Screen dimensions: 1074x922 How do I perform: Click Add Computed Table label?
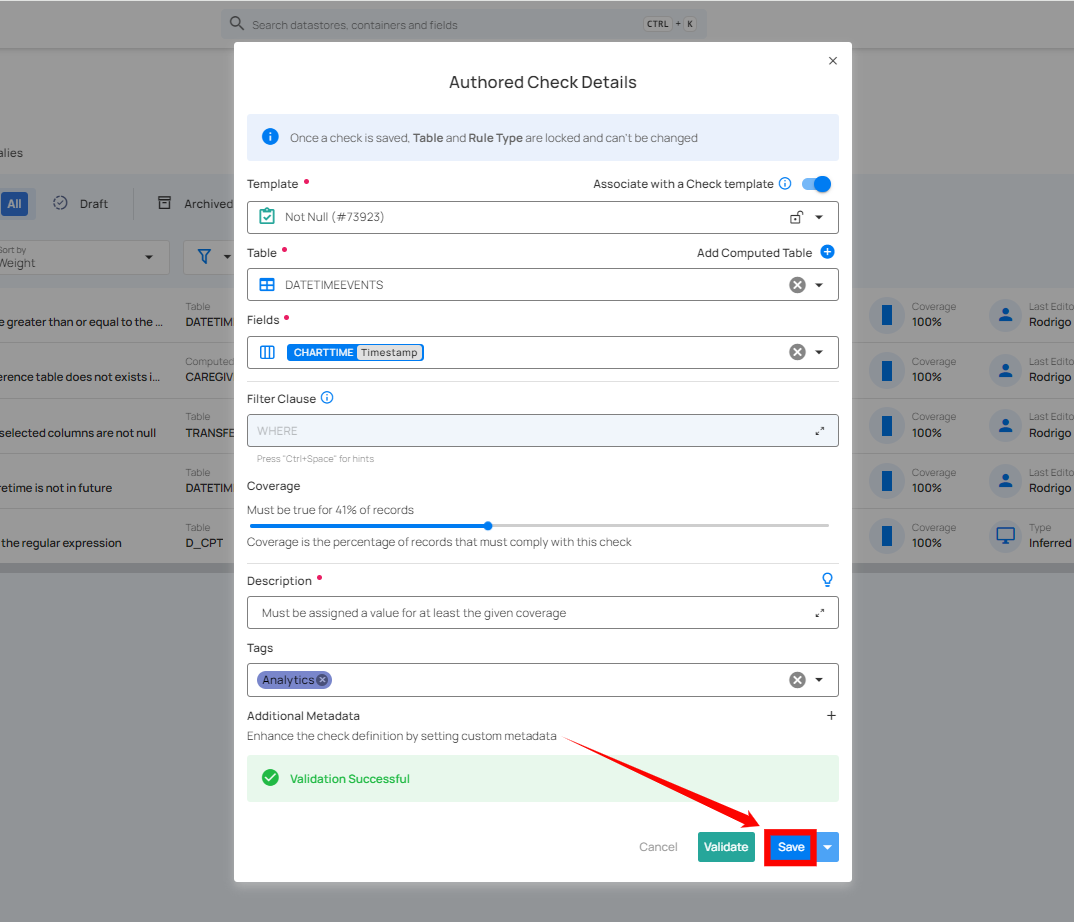(x=754, y=253)
